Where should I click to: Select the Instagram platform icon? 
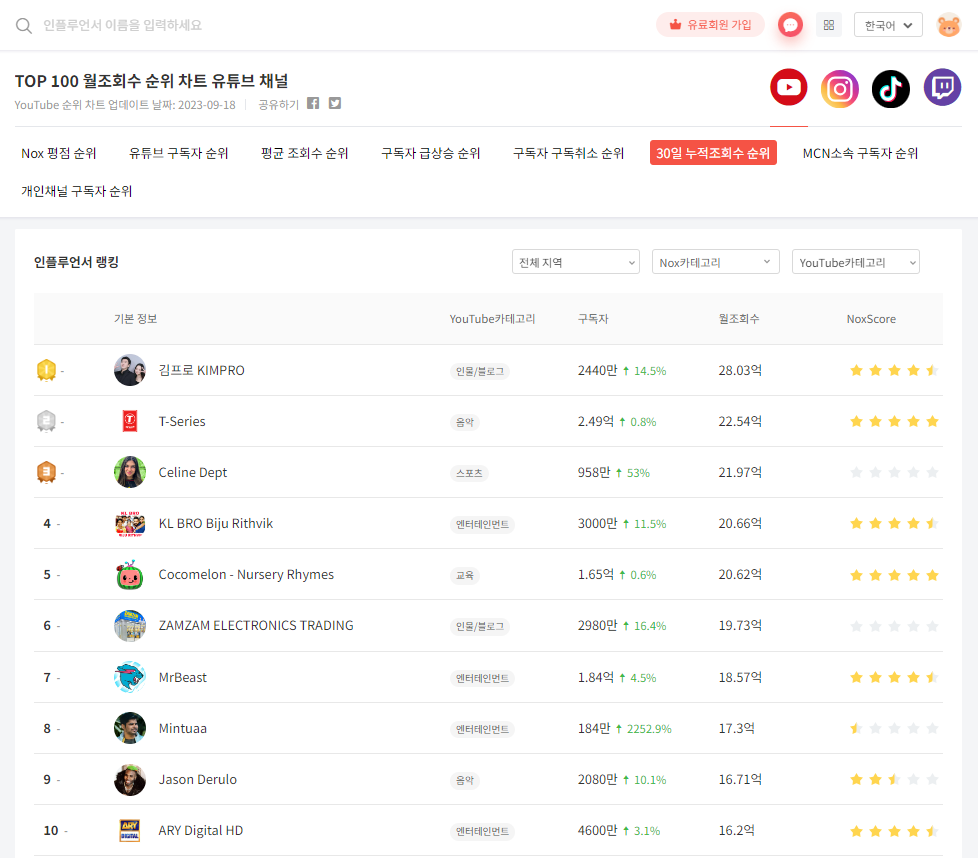coord(840,89)
